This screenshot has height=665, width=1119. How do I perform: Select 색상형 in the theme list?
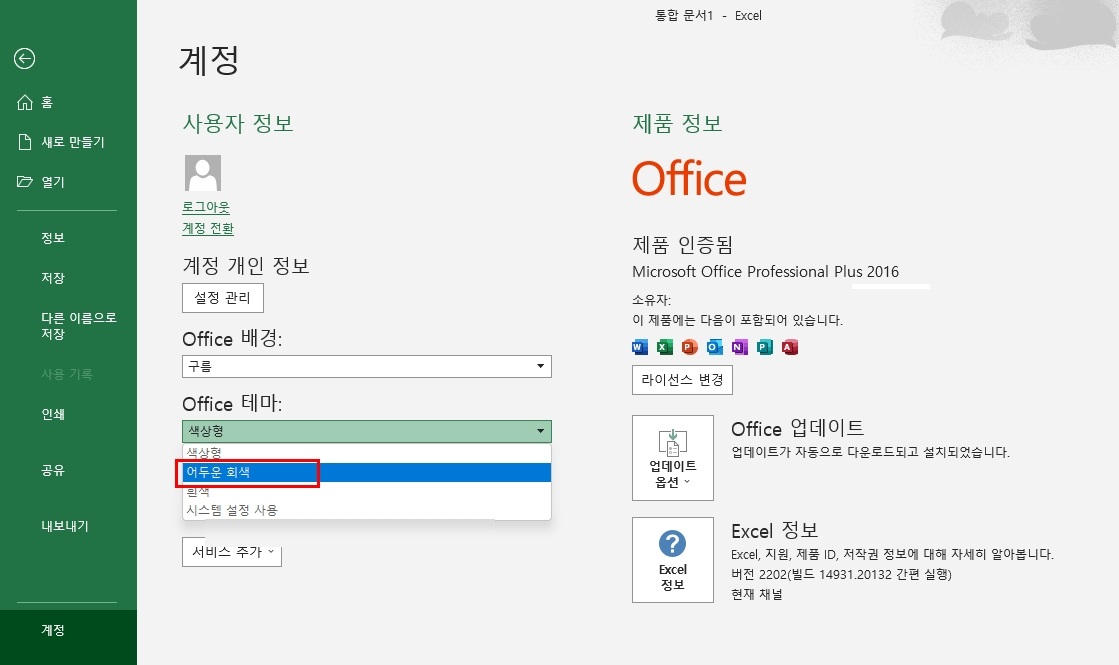point(367,453)
